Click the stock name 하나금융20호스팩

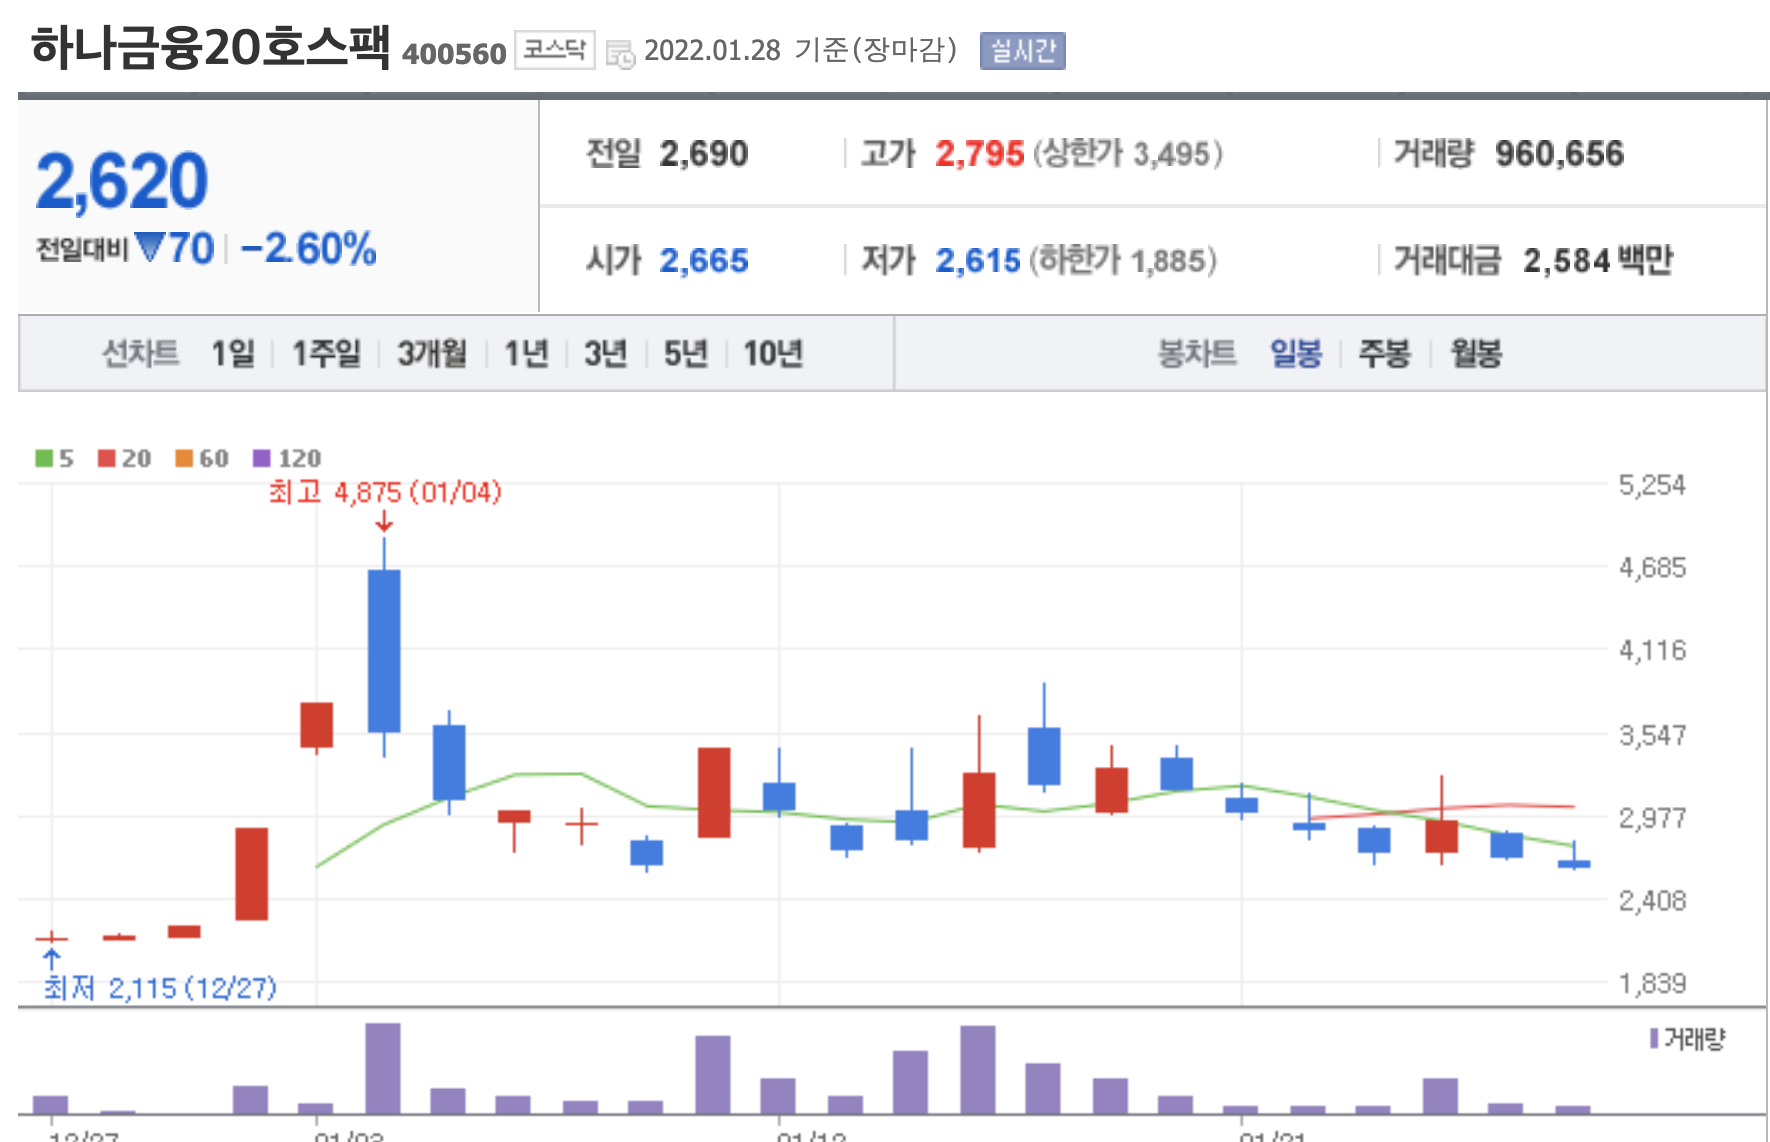click(x=210, y=47)
